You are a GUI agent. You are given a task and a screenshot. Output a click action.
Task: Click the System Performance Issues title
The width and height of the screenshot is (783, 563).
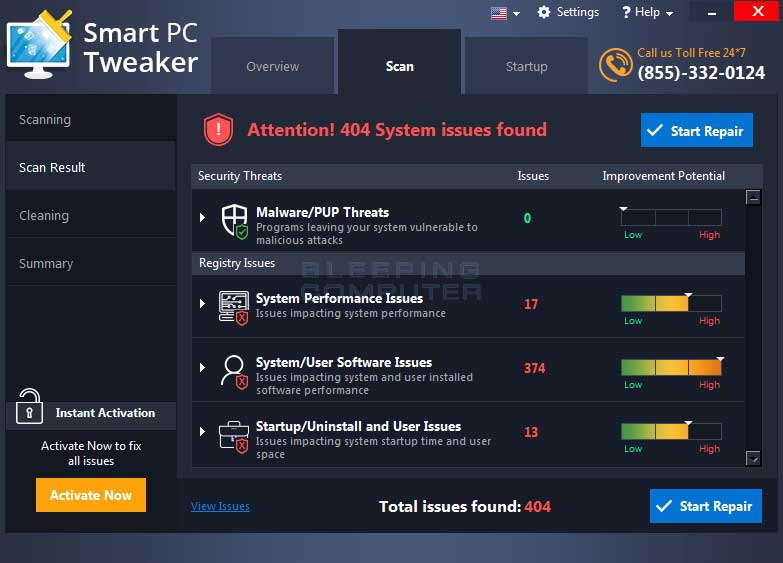339,298
